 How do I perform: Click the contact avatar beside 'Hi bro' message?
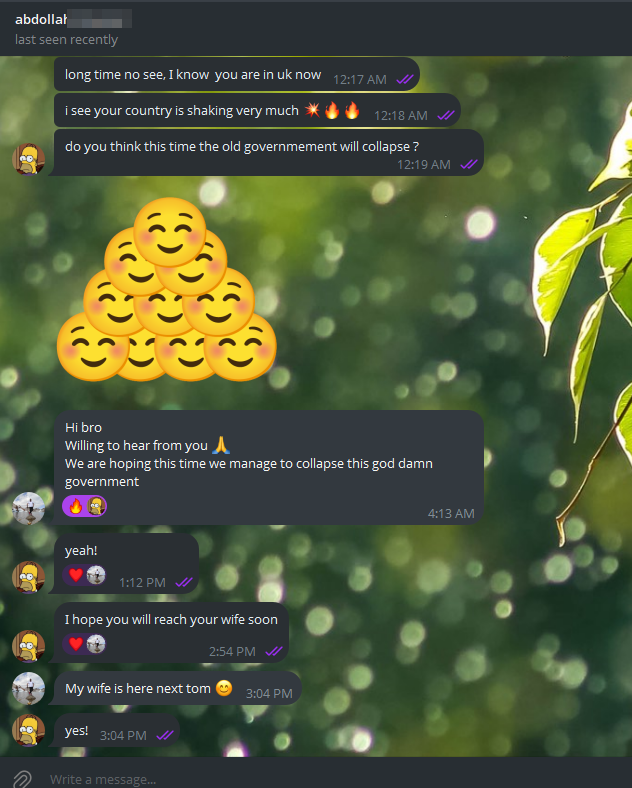click(x=29, y=509)
